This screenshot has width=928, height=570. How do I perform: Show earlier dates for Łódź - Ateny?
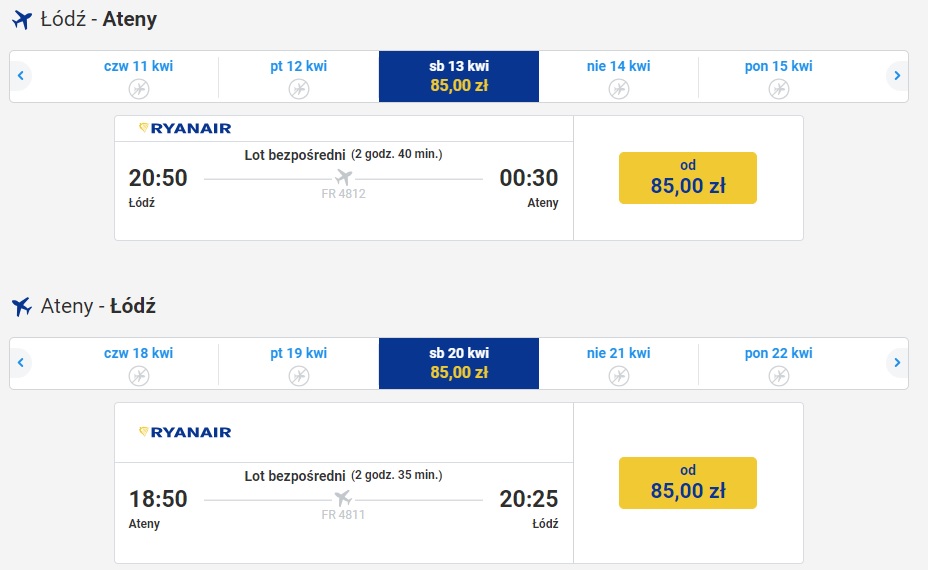(21, 76)
